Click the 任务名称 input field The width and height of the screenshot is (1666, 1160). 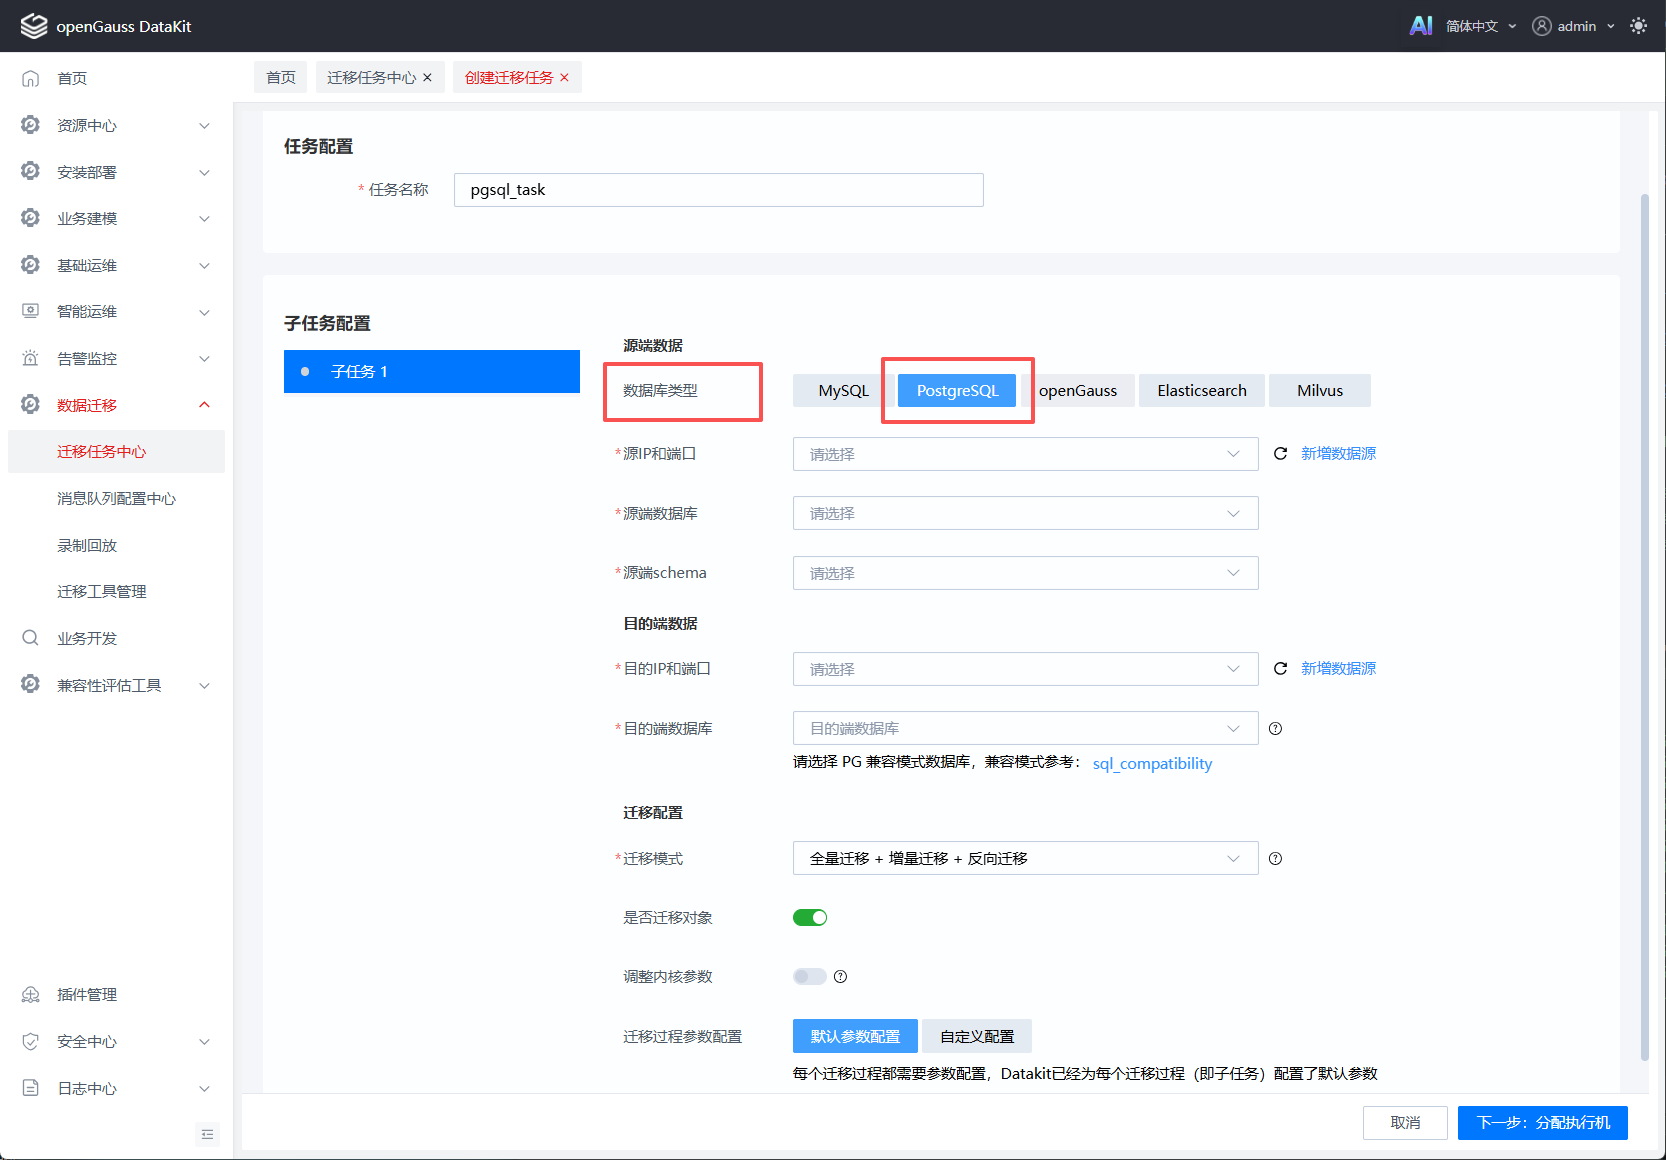(x=719, y=190)
